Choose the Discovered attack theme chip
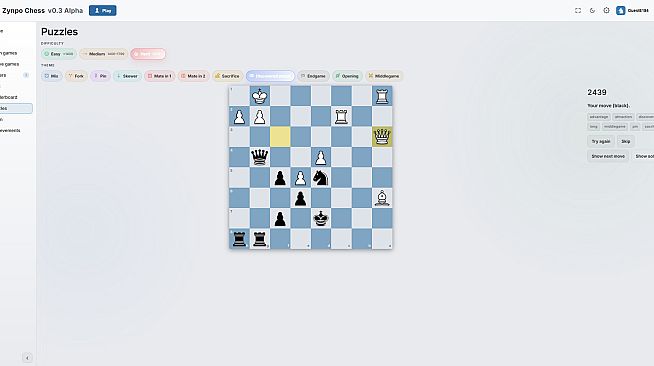 click(x=270, y=76)
